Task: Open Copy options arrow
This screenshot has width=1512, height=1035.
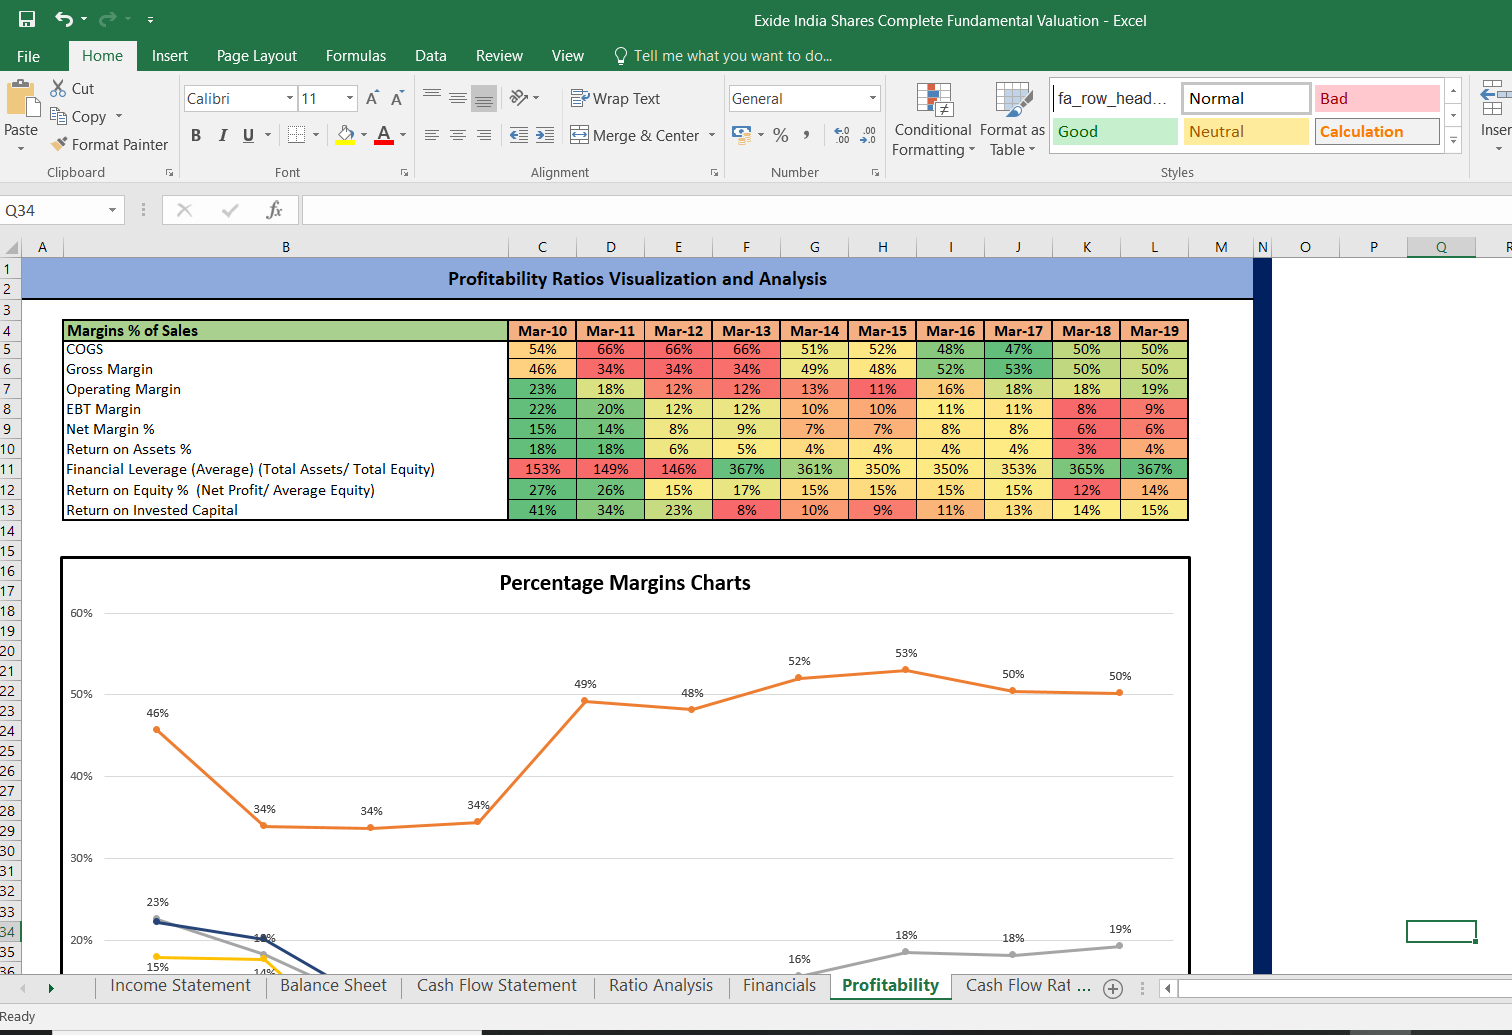Action: [x=119, y=116]
